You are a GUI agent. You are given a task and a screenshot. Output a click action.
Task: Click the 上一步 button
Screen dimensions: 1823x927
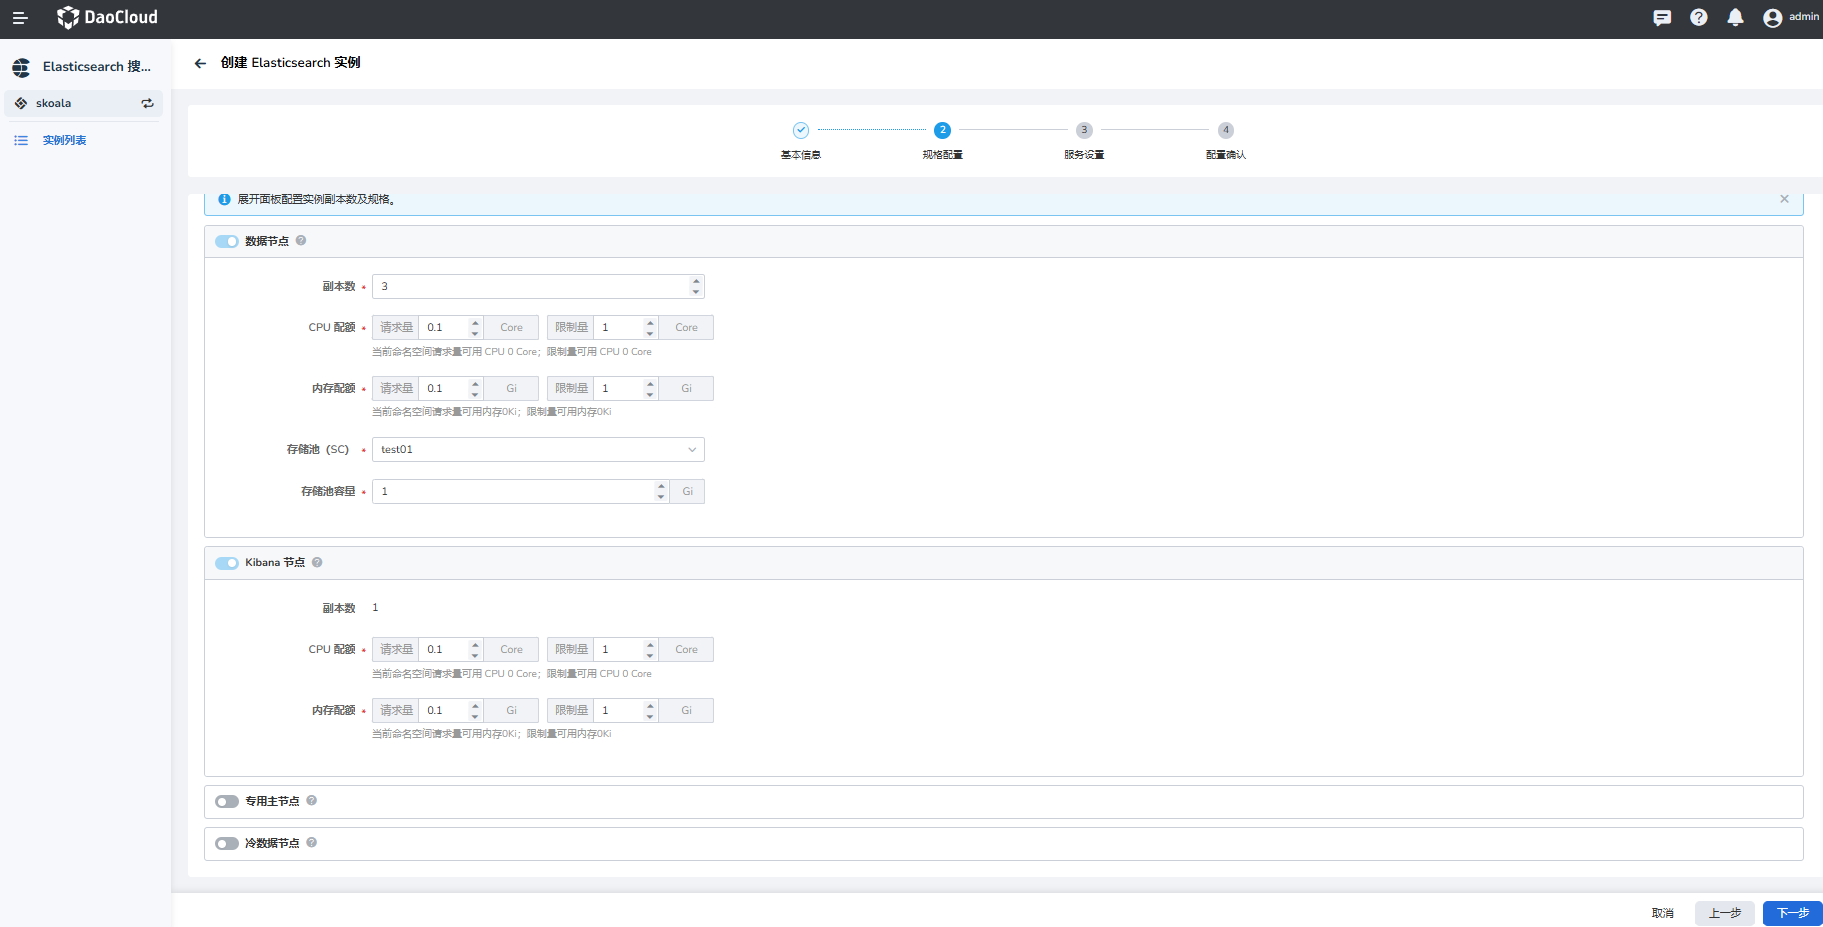pos(1724,913)
